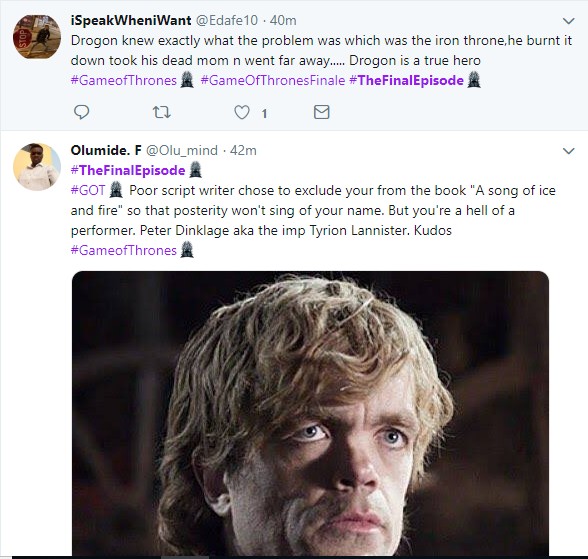Open the #GOT hashtag link
This screenshot has height=559, width=588.
[88, 190]
